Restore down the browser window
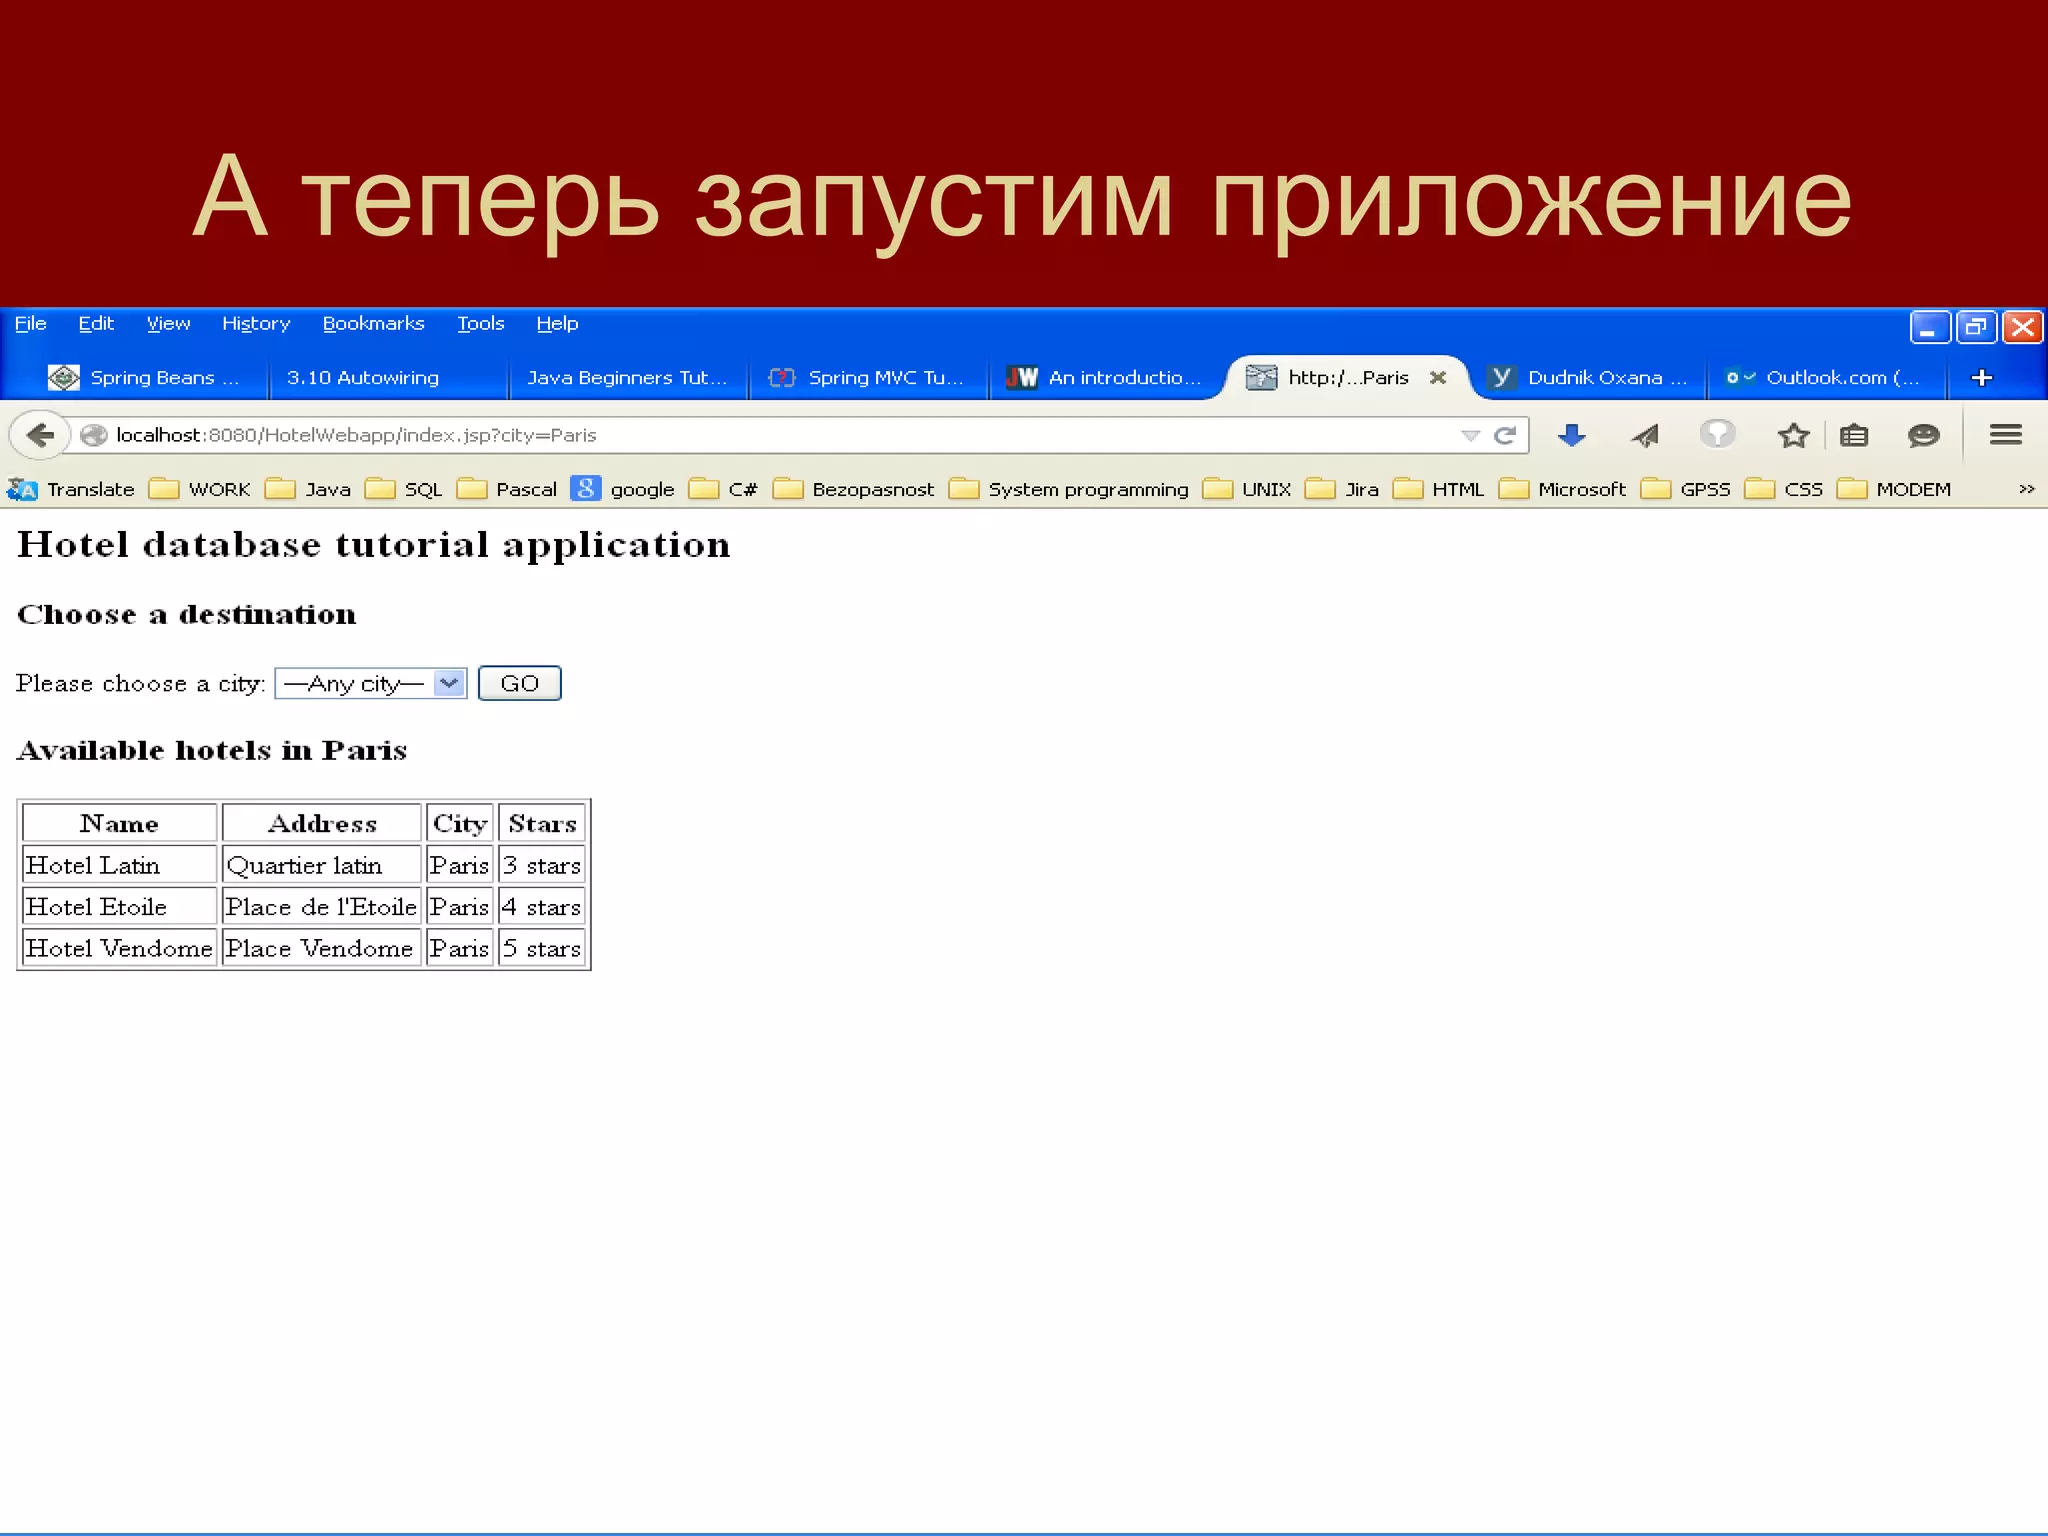Image resolution: width=2048 pixels, height=1536 pixels. click(1975, 327)
